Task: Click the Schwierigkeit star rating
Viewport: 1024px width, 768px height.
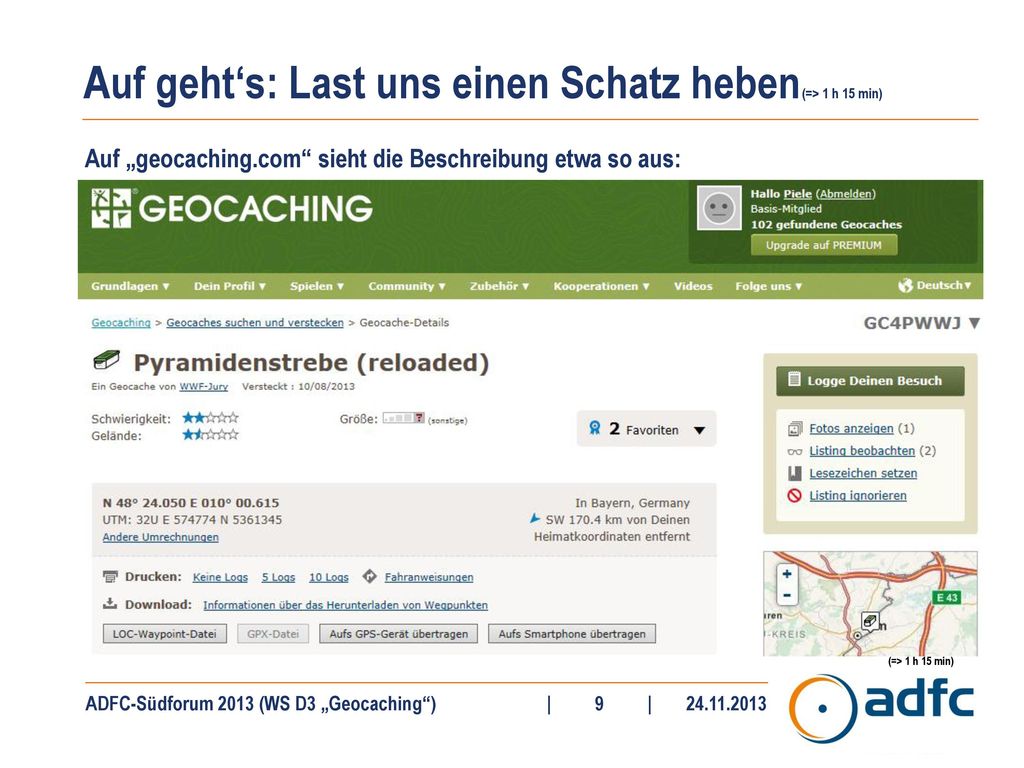Action: click(210, 417)
